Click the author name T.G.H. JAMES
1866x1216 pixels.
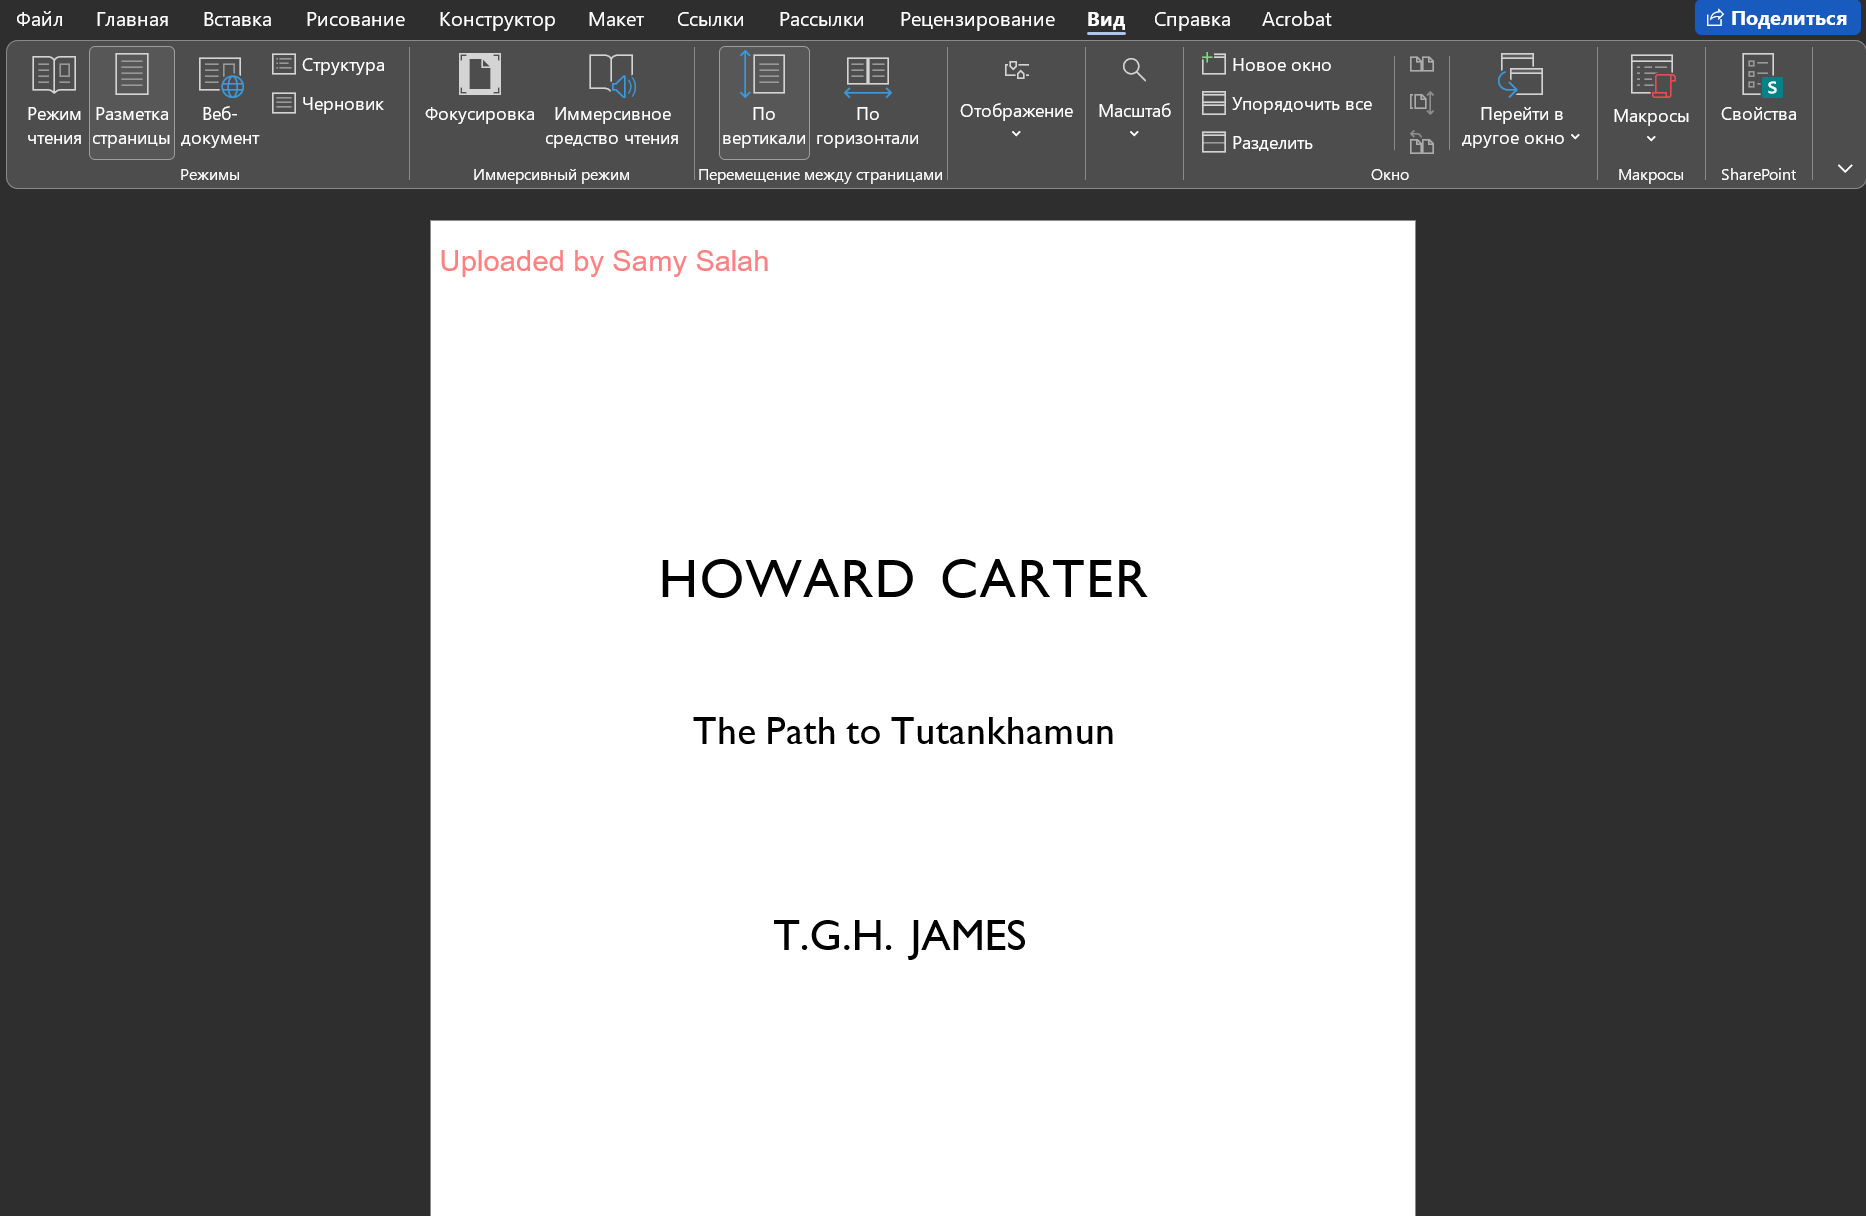point(899,936)
